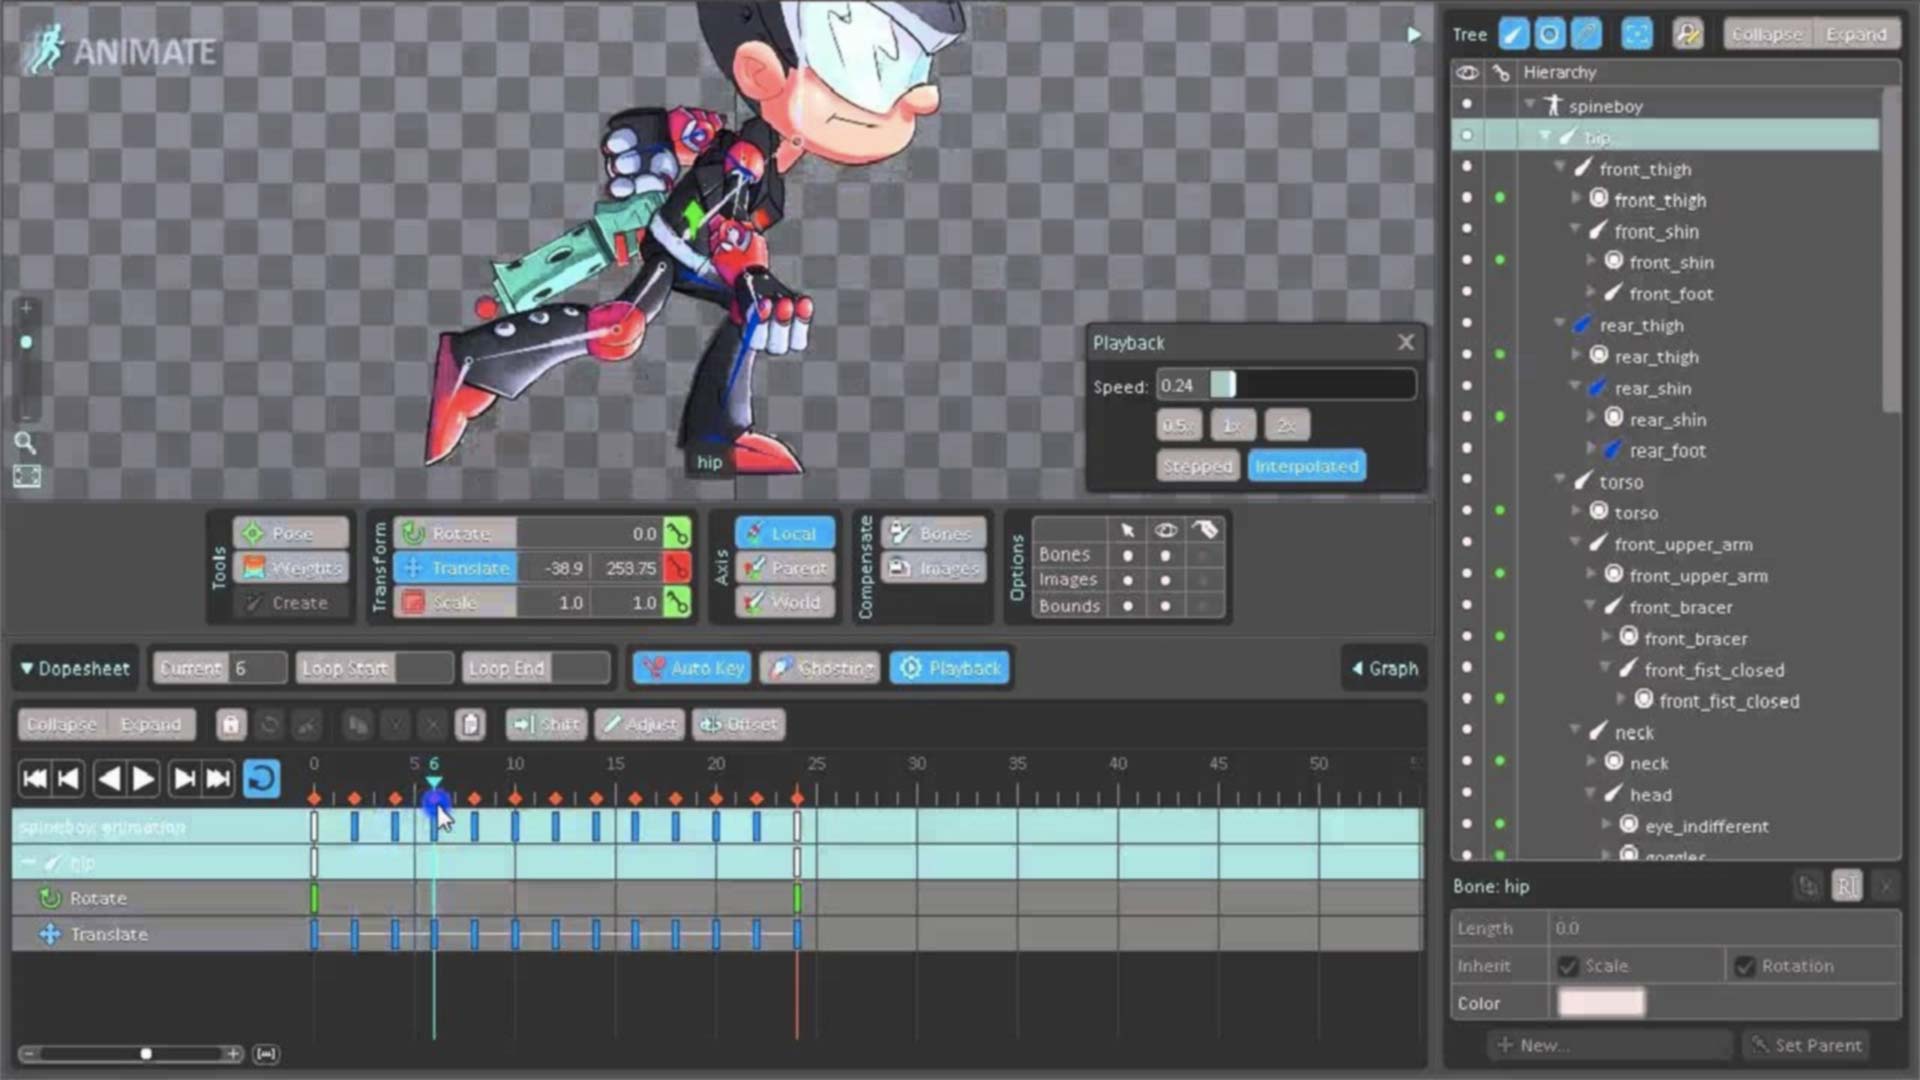This screenshot has width=1920, height=1080.
Task: Click the bone Color swatch
Action: tap(1601, 1003)
